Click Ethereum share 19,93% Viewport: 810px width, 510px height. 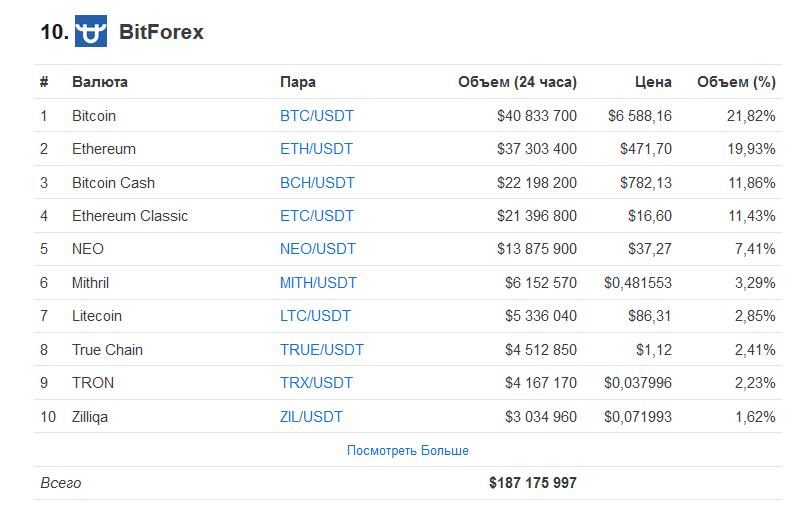coord(751,149)
